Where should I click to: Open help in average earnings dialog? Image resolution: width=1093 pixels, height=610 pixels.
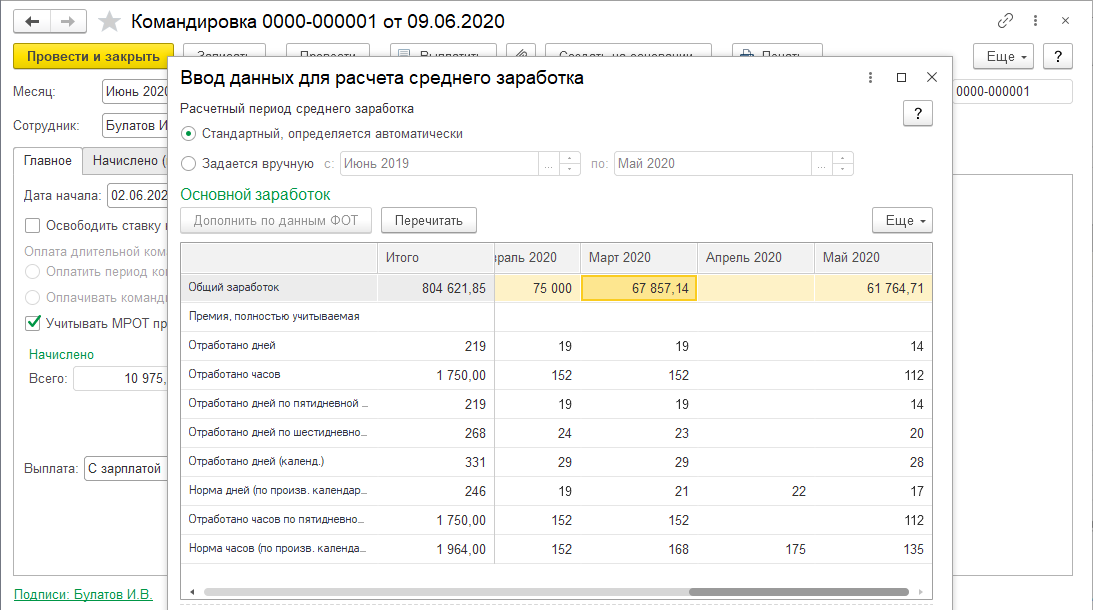(917, 113)
